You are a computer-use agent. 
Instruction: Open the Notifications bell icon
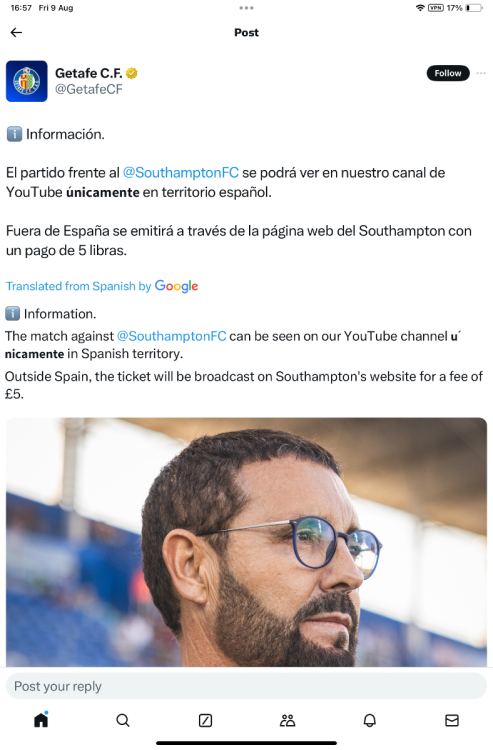pos(370,720)
